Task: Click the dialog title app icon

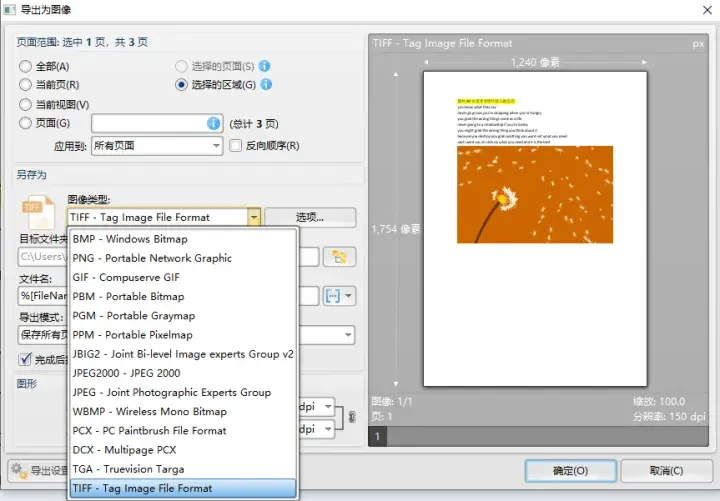Action: [9, 10]
